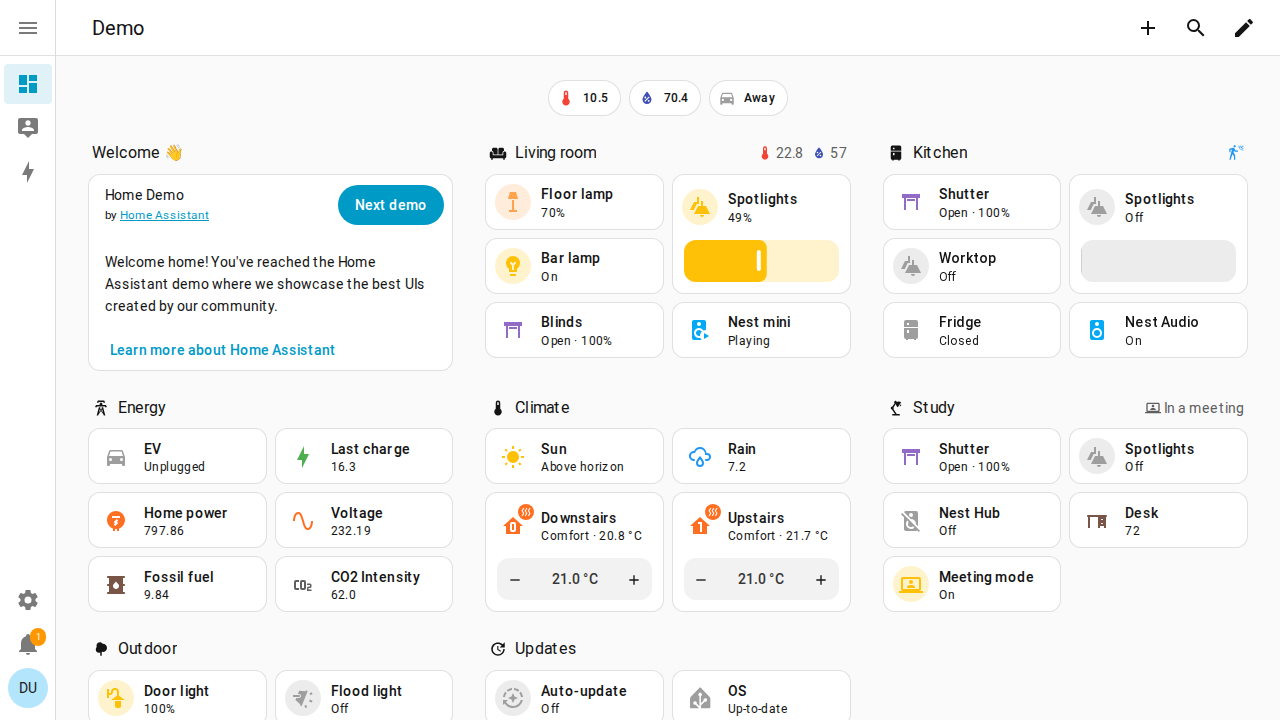Click the CO2 Intensity icon
The image size is (1280, 720).
(x=303, y=585)
